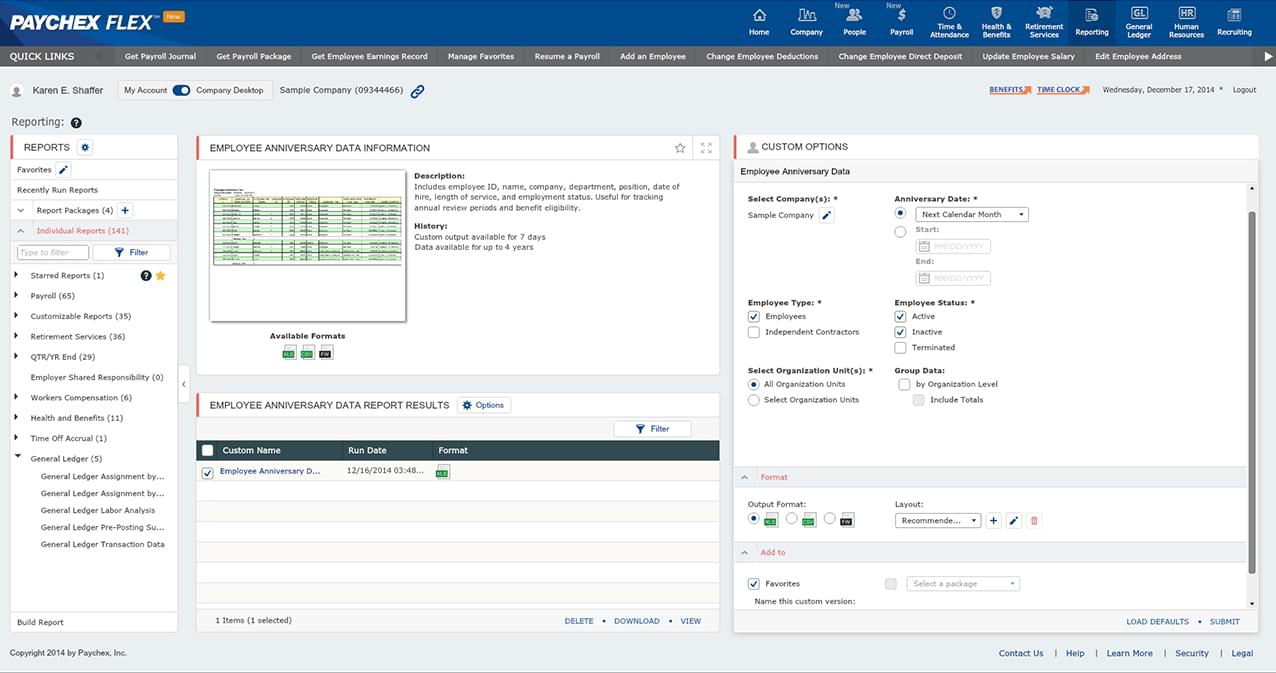Expand the Retirement Services (36) group

point(16,337)
